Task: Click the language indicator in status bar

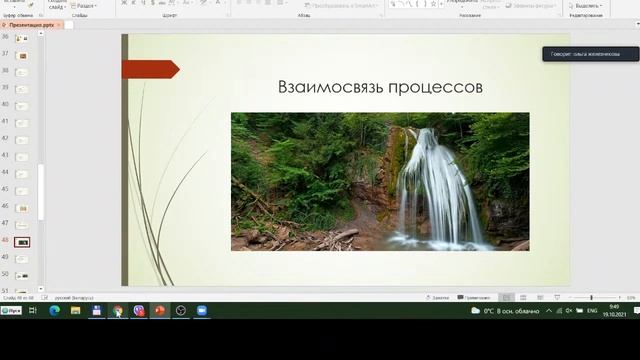Action: click(x=74, y=298)
